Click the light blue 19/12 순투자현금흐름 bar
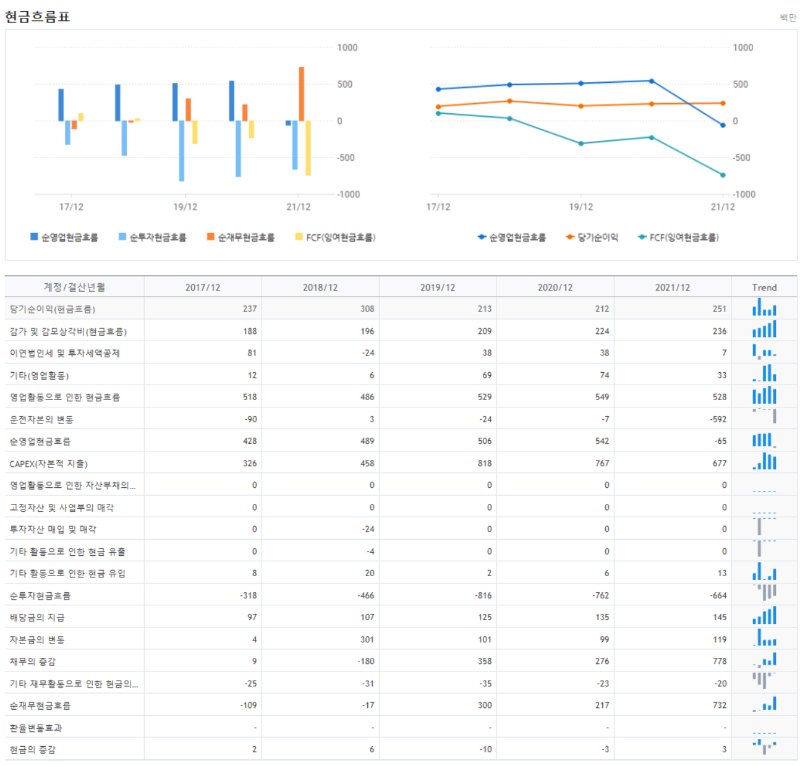 click(182, 151)
